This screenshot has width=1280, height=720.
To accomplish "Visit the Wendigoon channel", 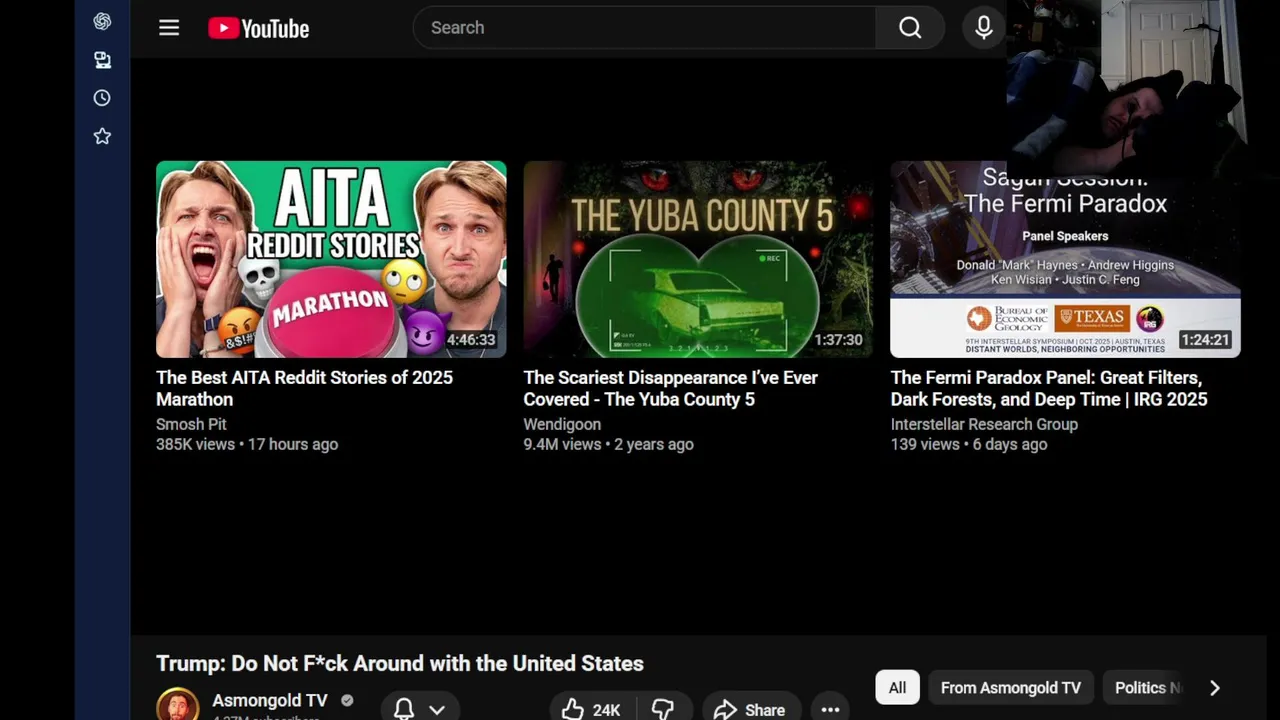I will tap(562, 424).
